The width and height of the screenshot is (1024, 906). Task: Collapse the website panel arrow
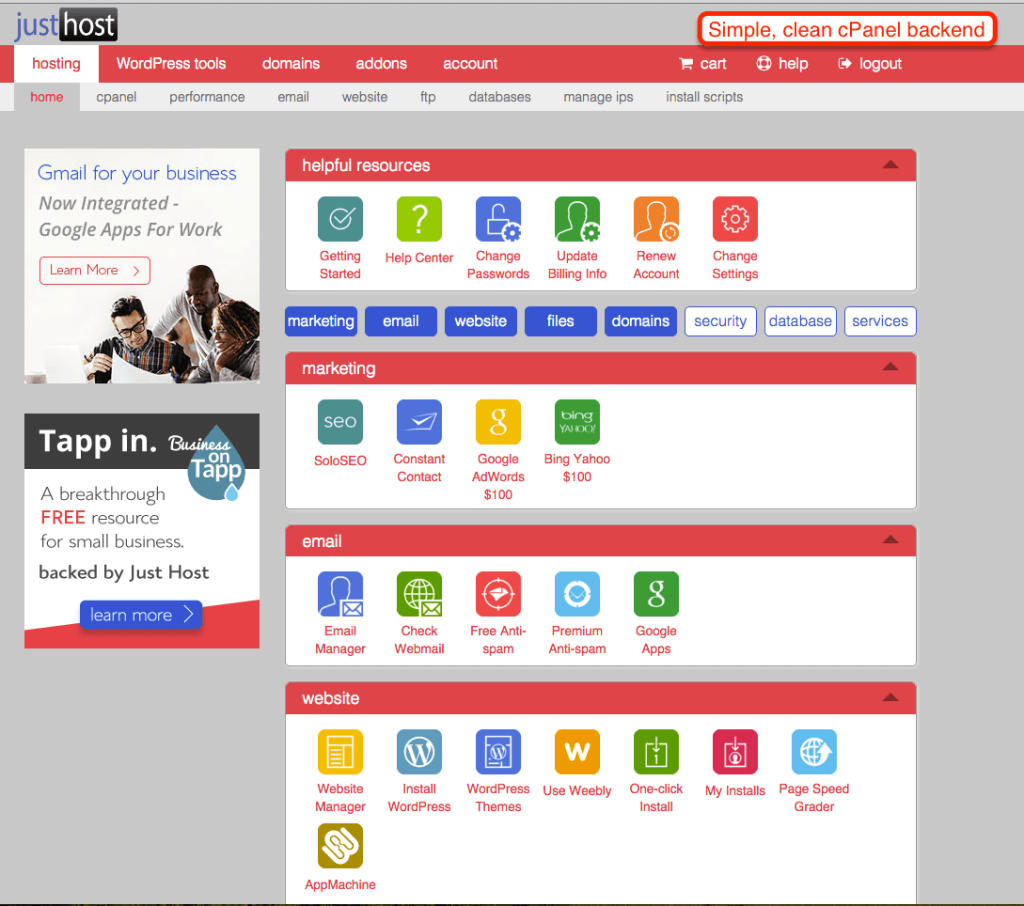(x=891, y=698)
